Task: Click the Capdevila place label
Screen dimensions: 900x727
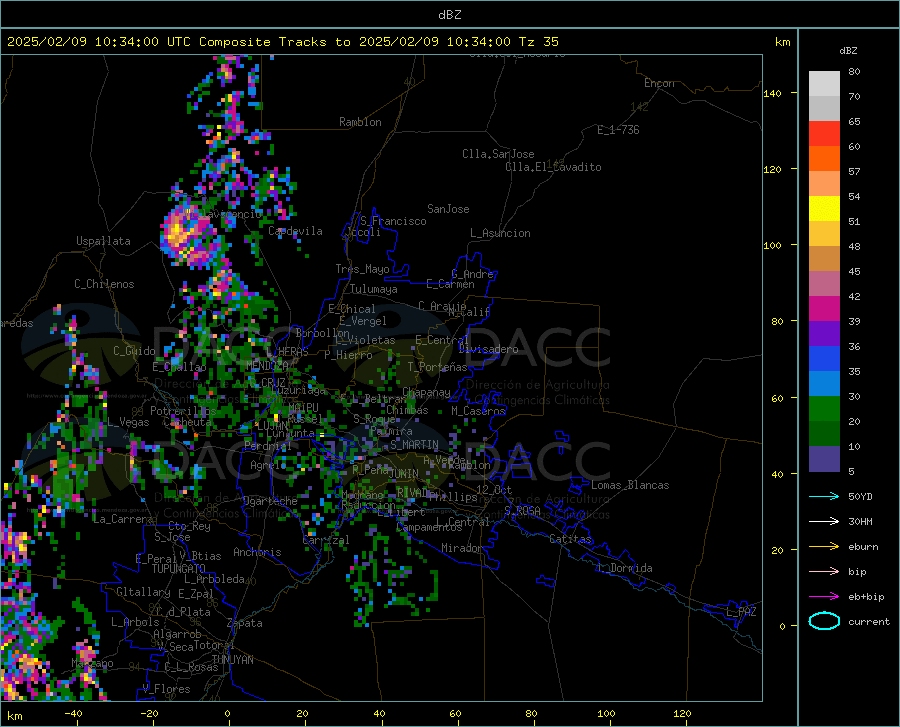Action: (295, 231)
